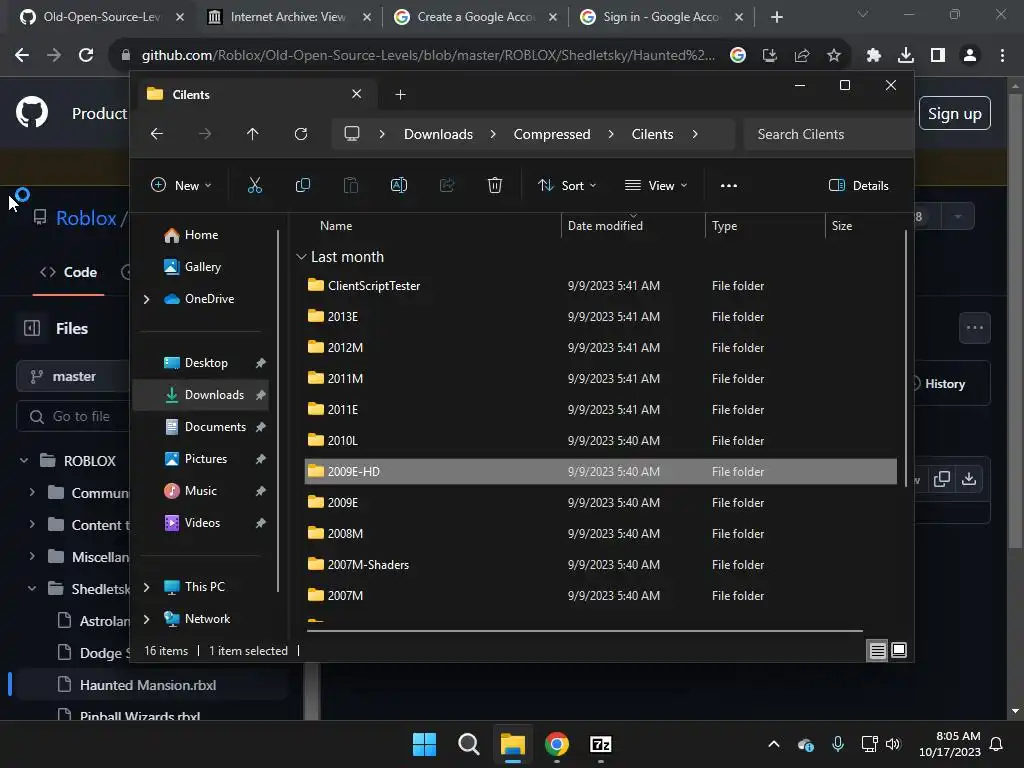Switch to Create a Google Account tab
1024x768 pixels.
tap(475, 17)
